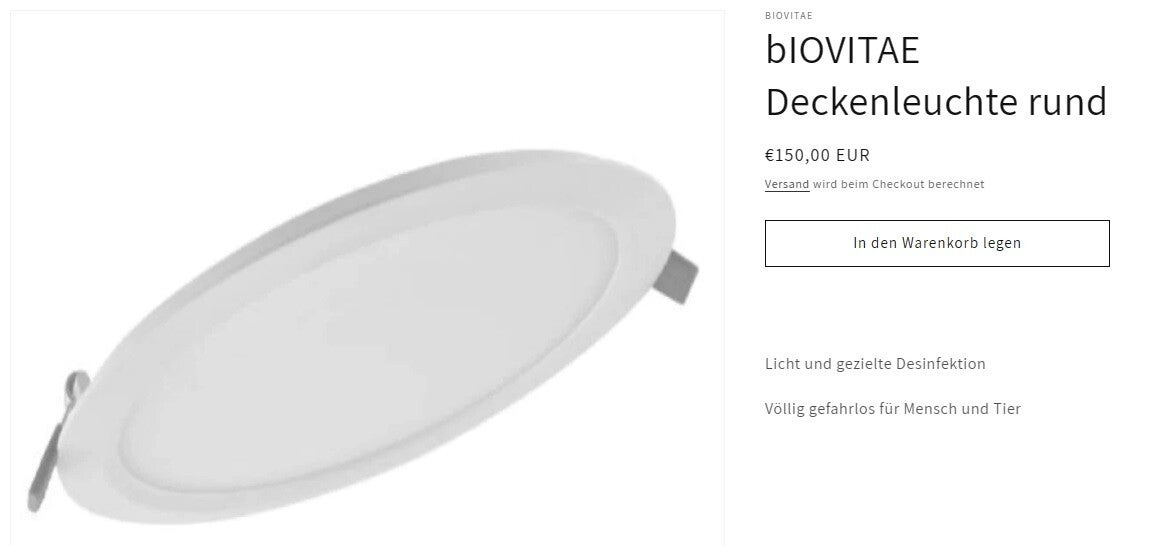Click the 'EUR' currency label
1155x546 pixels.
(x=853, y=155)
